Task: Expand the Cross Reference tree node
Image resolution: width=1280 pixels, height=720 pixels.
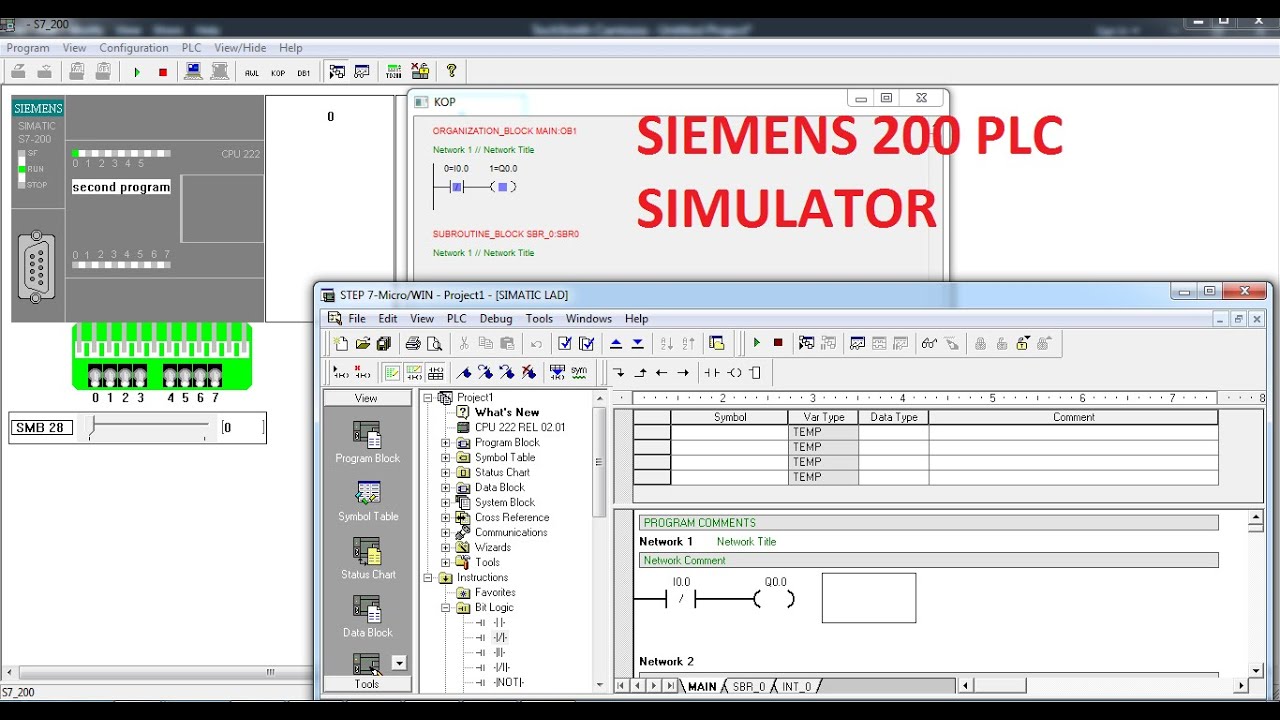Action: coord(446,518)
